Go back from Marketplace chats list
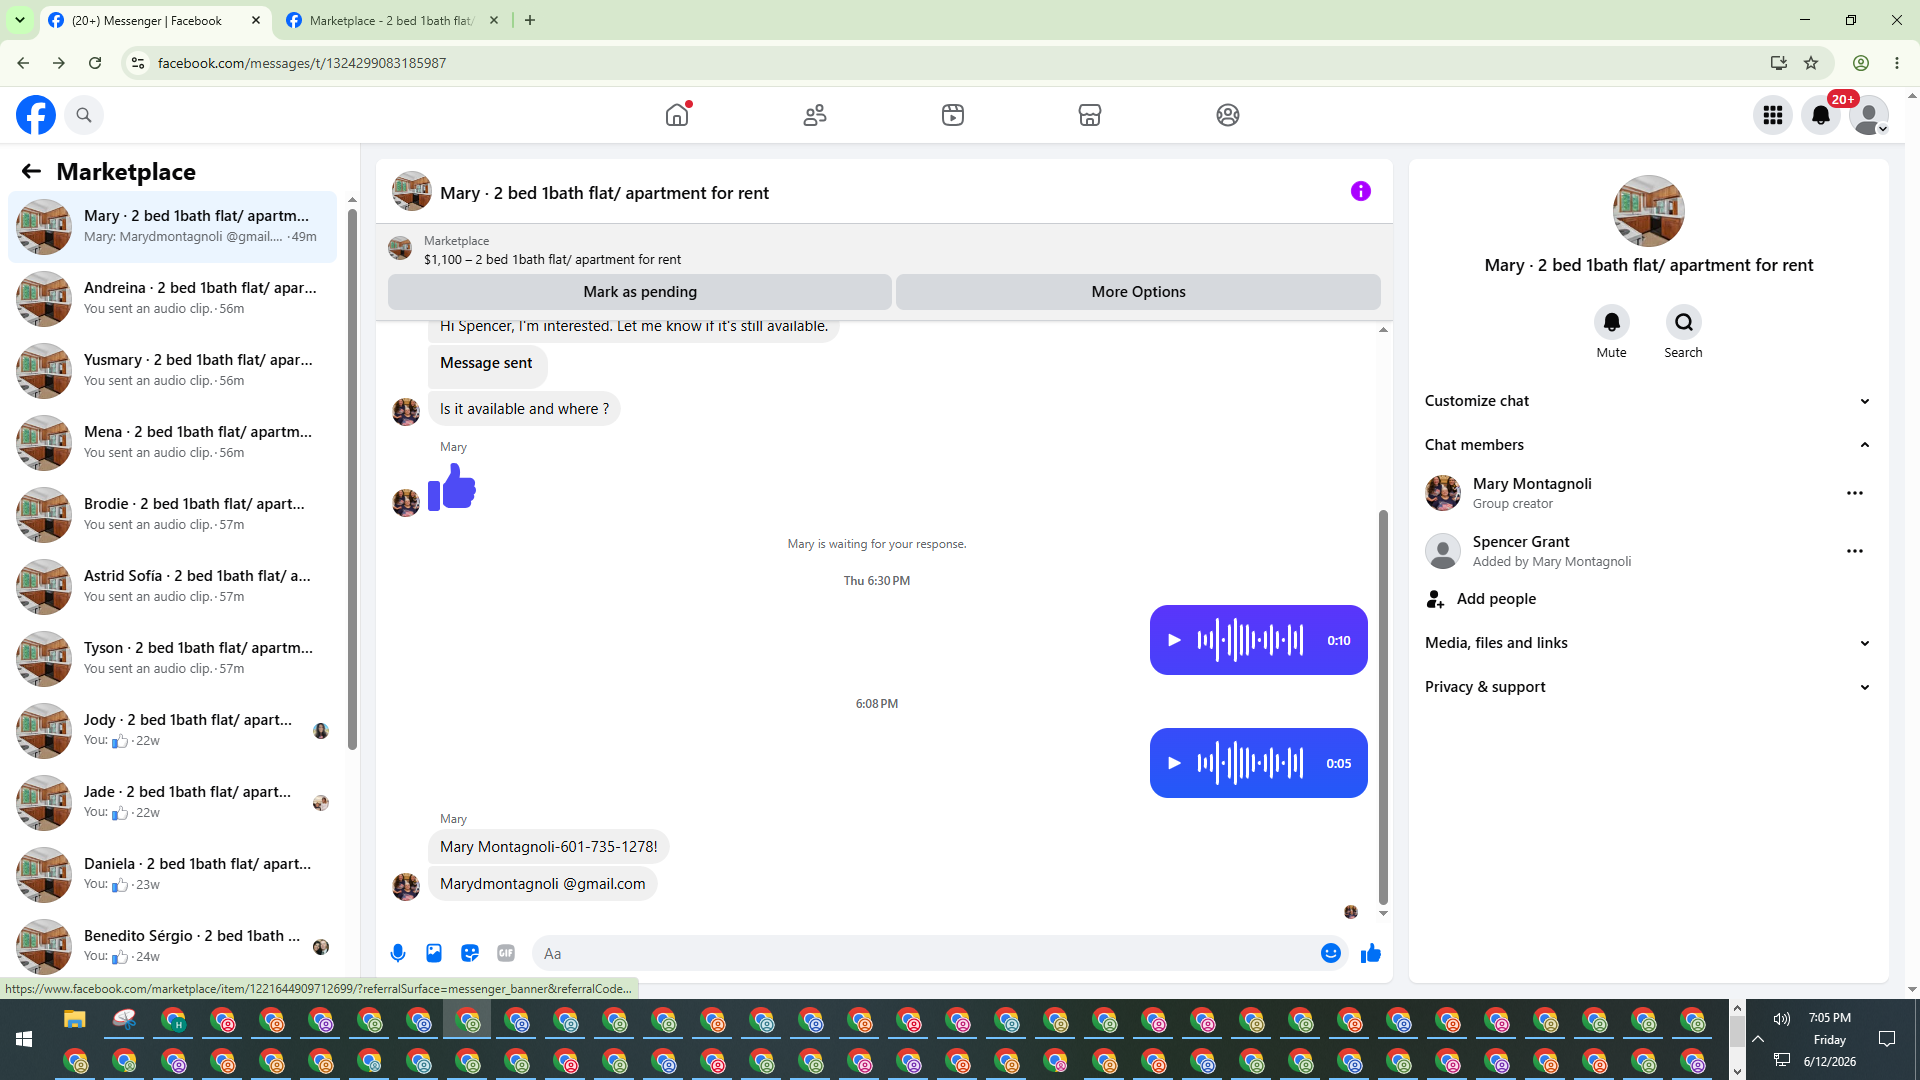The width and height of the screenshot is (1920, 1080). (31, 171)
